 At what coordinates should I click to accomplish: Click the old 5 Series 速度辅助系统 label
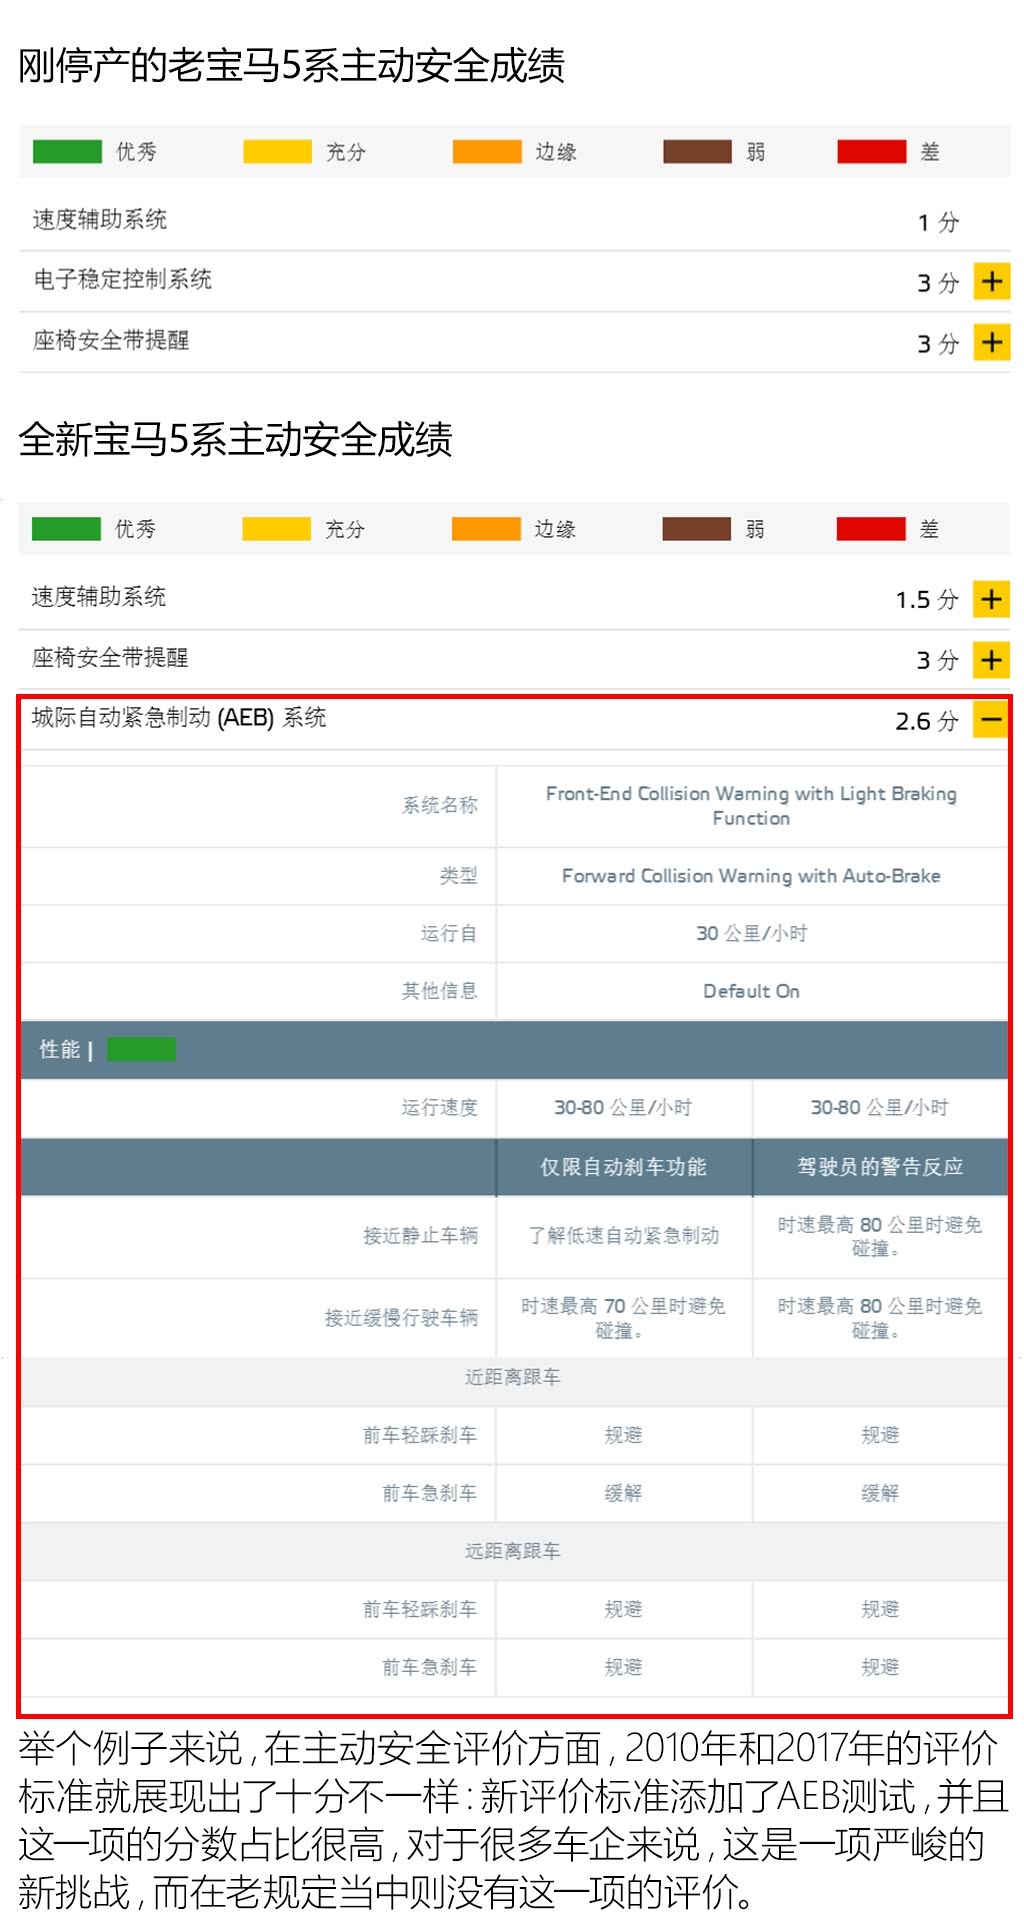tap(99, 220)
